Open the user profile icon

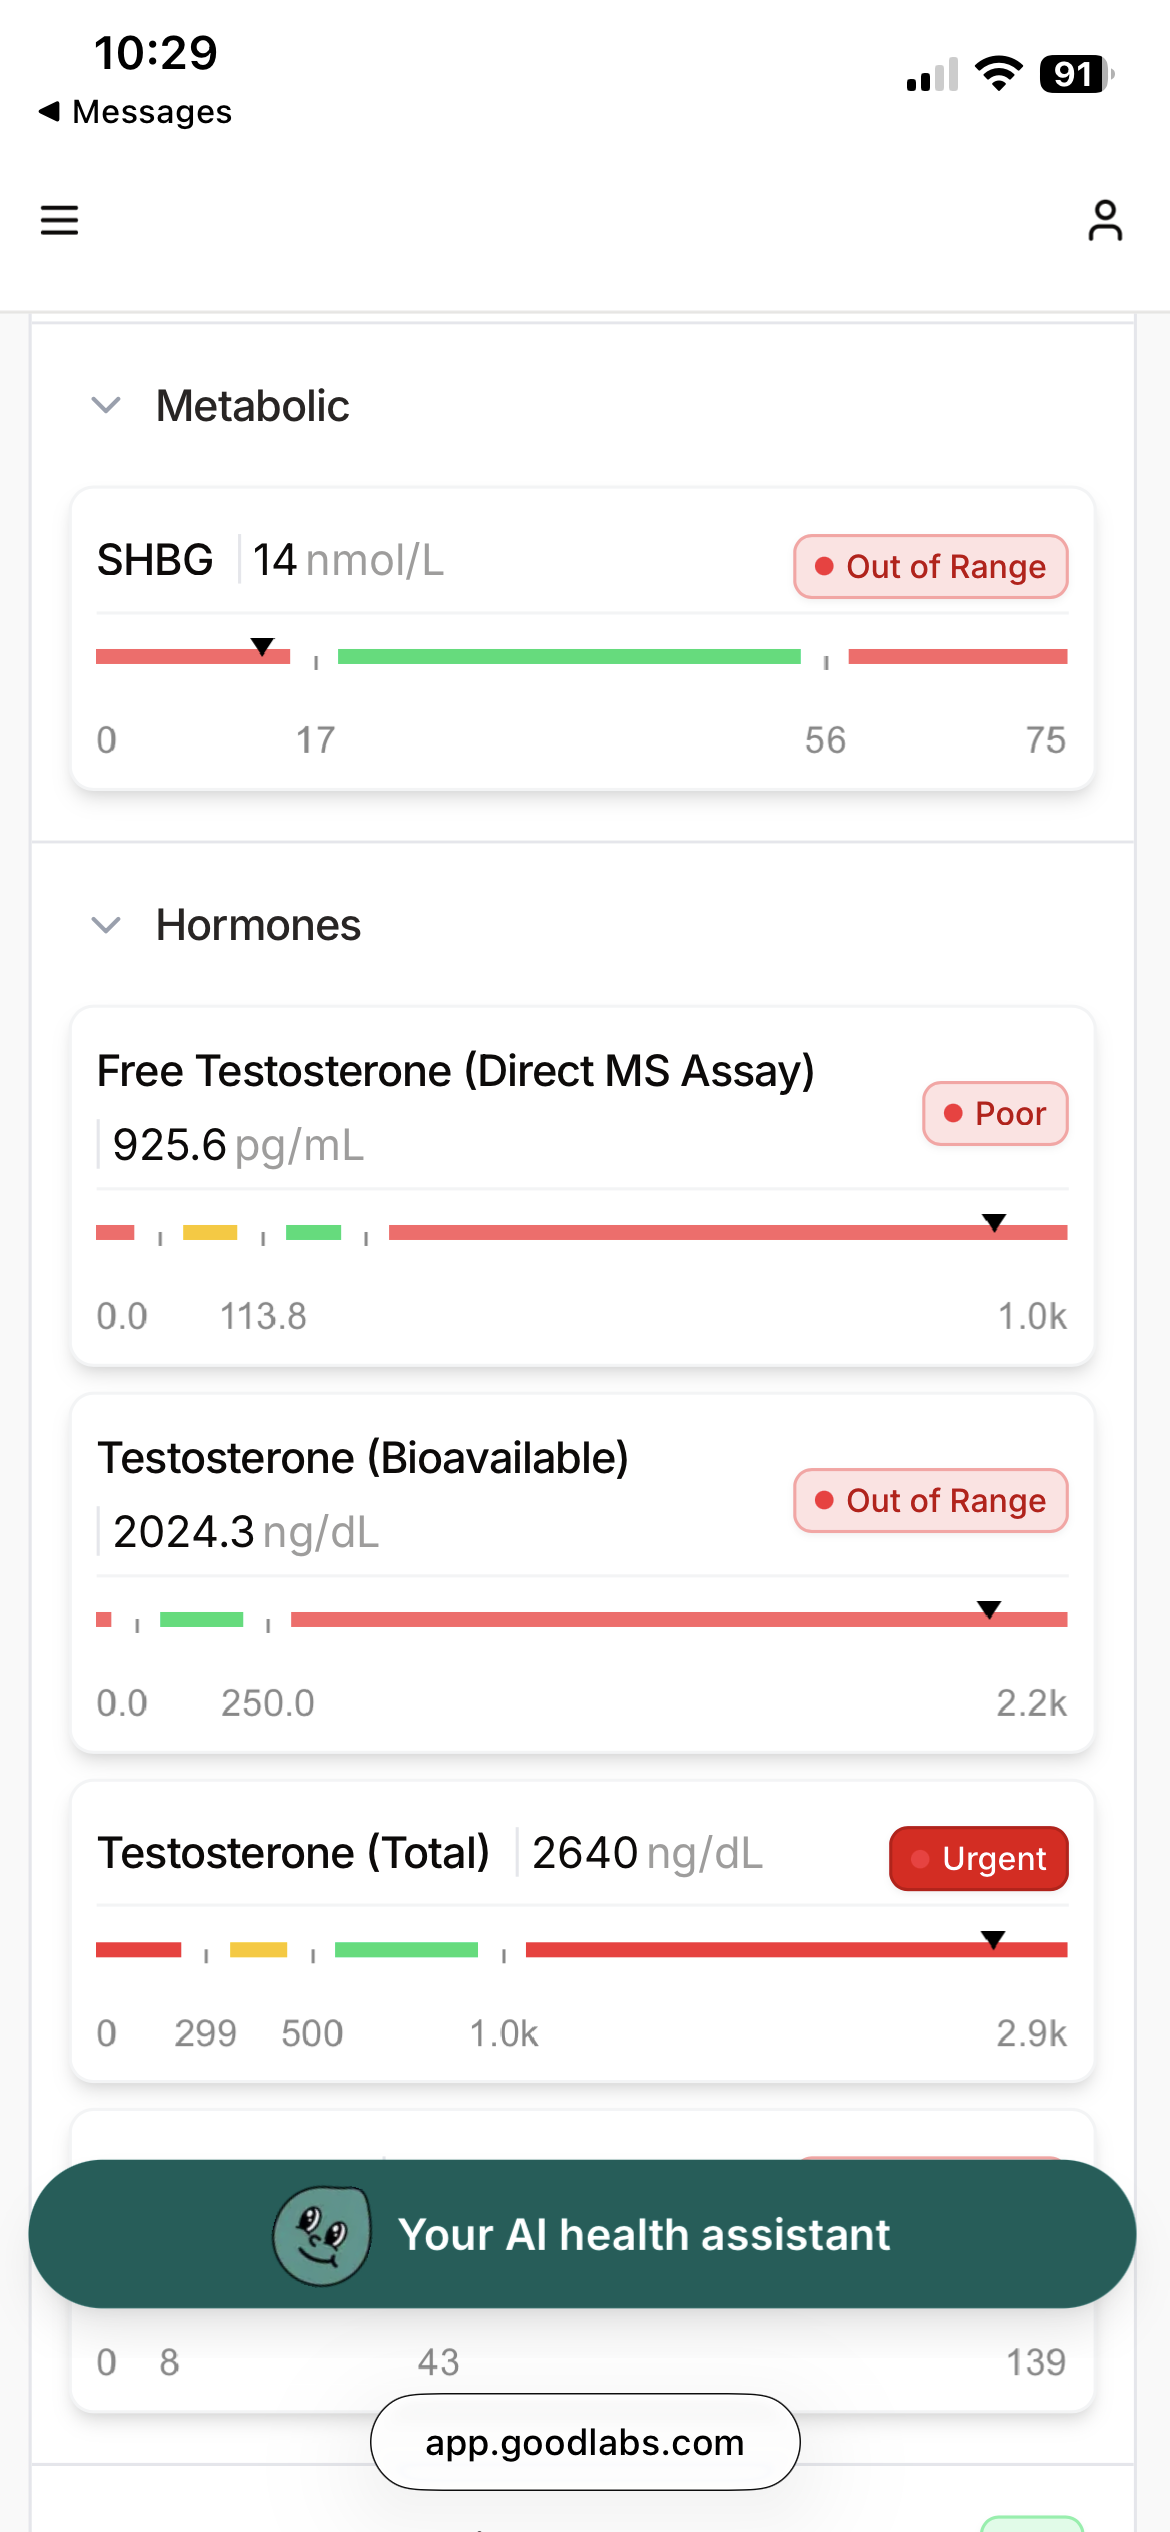click(x=1105, y=221)
